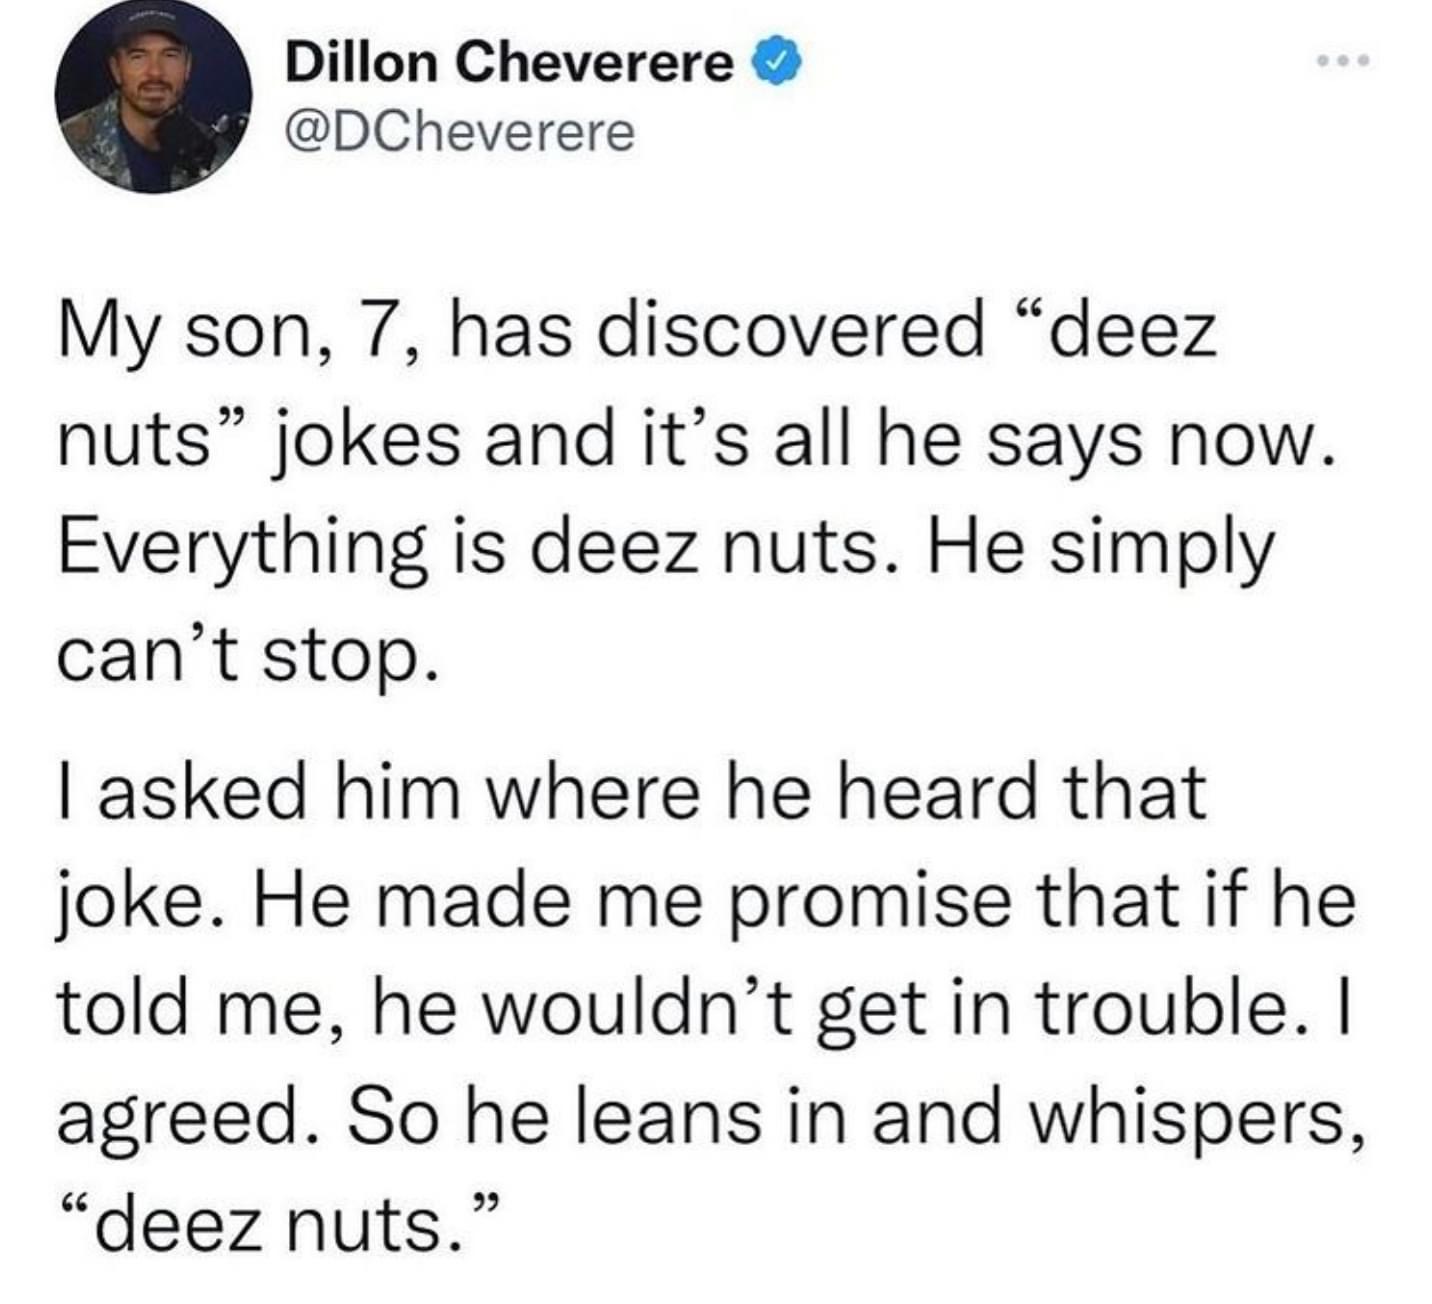The width and height of the screenshot is (1432, 1304).
Task: Click the author header area
Action: [x=450, y=95]
